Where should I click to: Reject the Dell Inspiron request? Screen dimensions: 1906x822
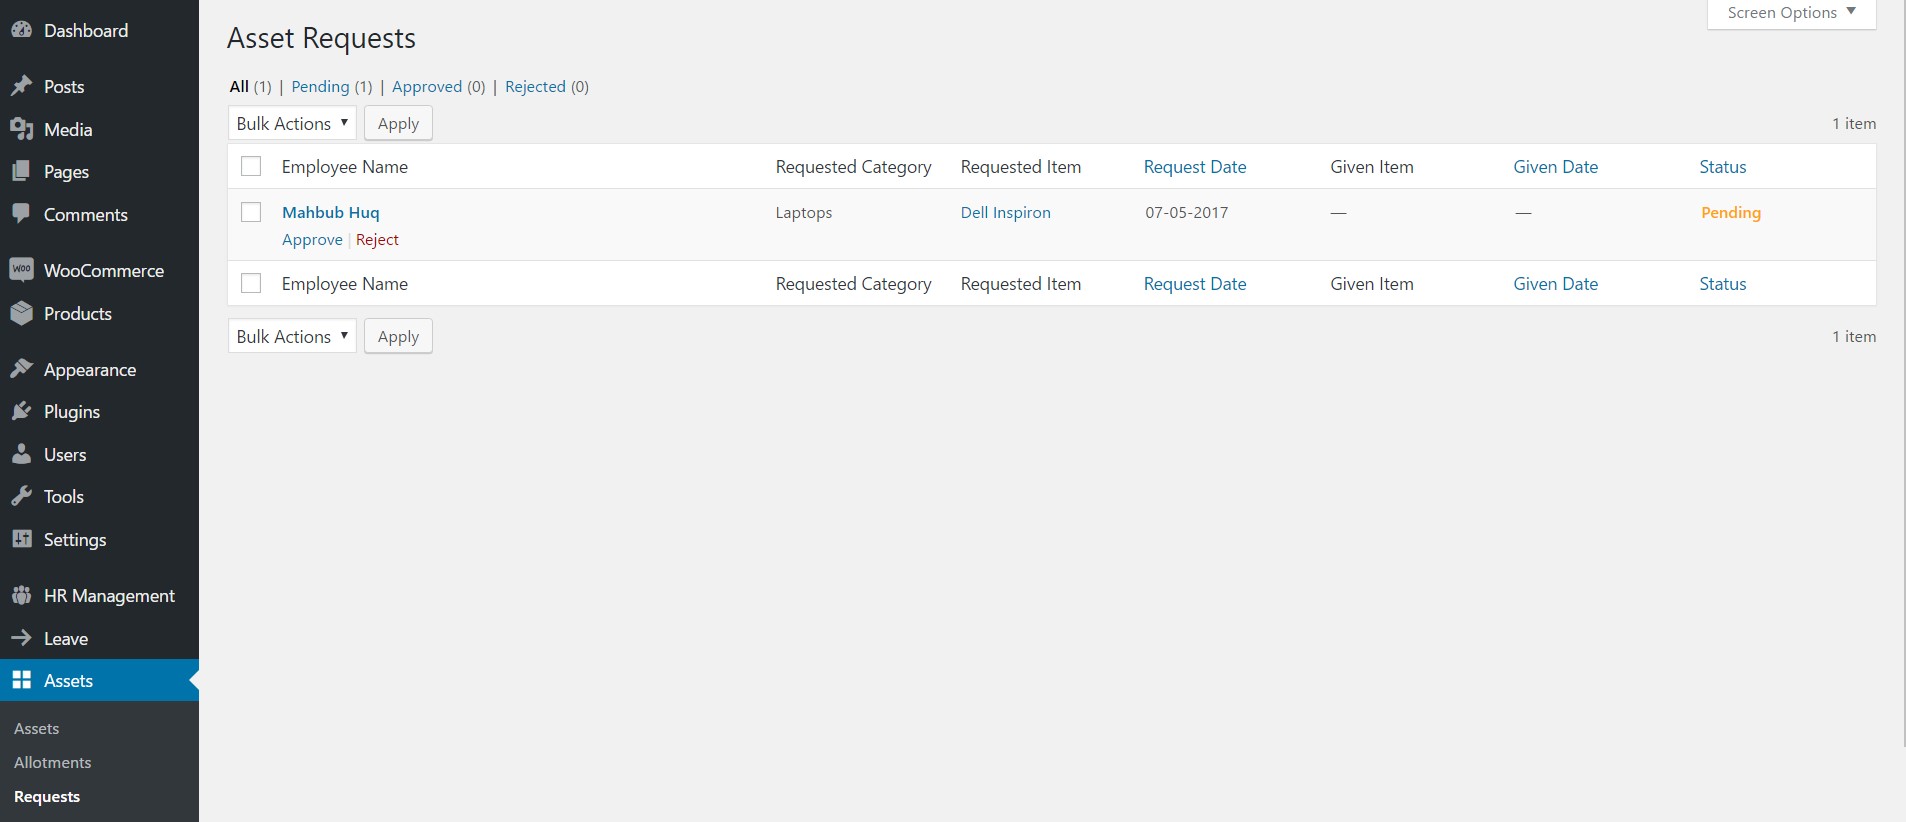377,240
